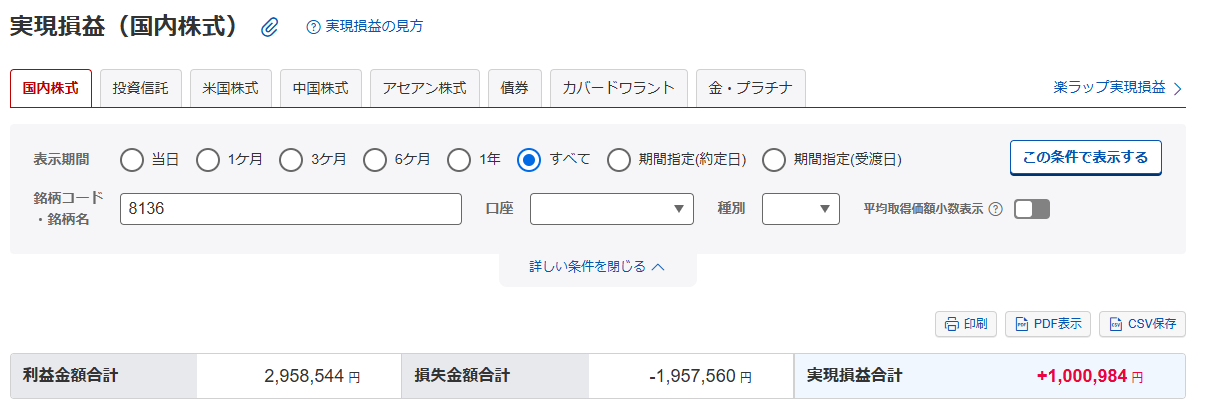Collapse detailed conditions with 詳しい条件を閉じる
This screenshot has height=416, width=1207.
point(597,267)
